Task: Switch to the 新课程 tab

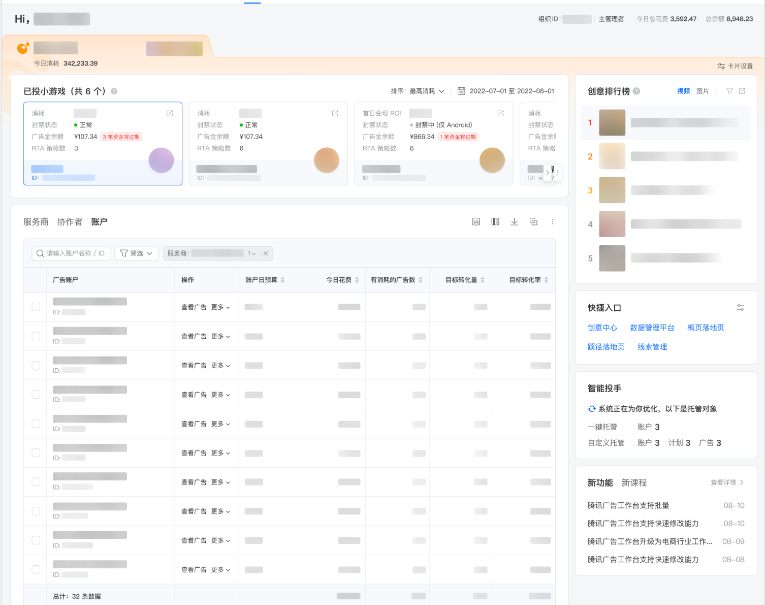Action: [634, 483]
